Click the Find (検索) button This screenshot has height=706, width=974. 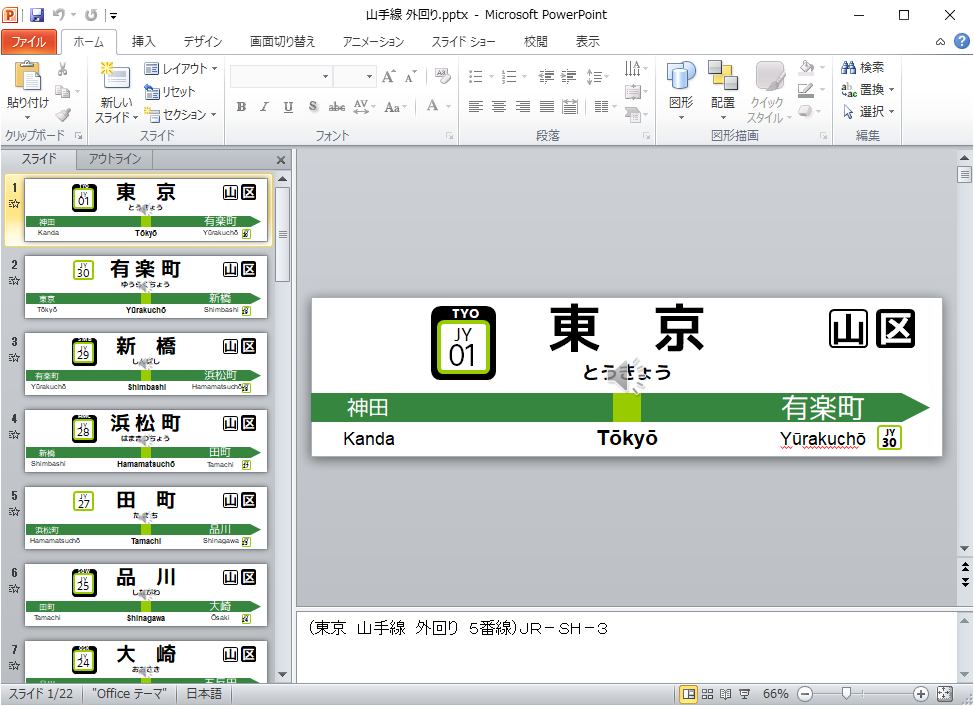[862, 68]
